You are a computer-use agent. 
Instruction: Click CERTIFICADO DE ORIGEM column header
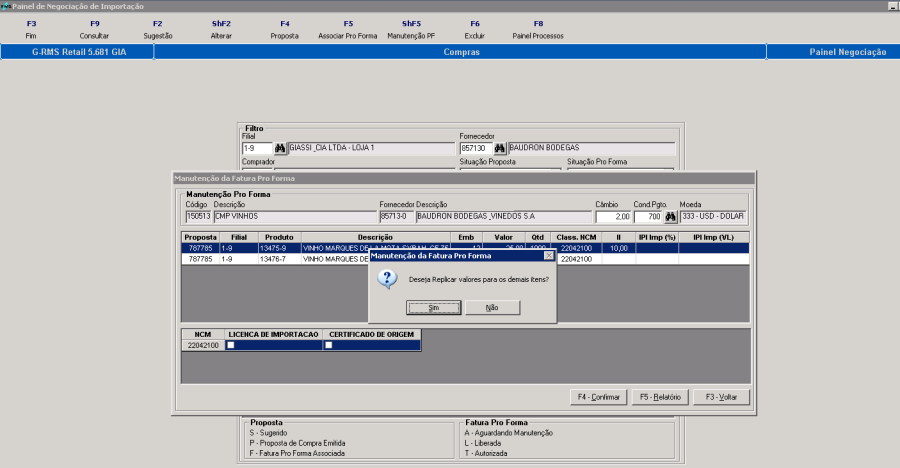(x=371, y=334)
